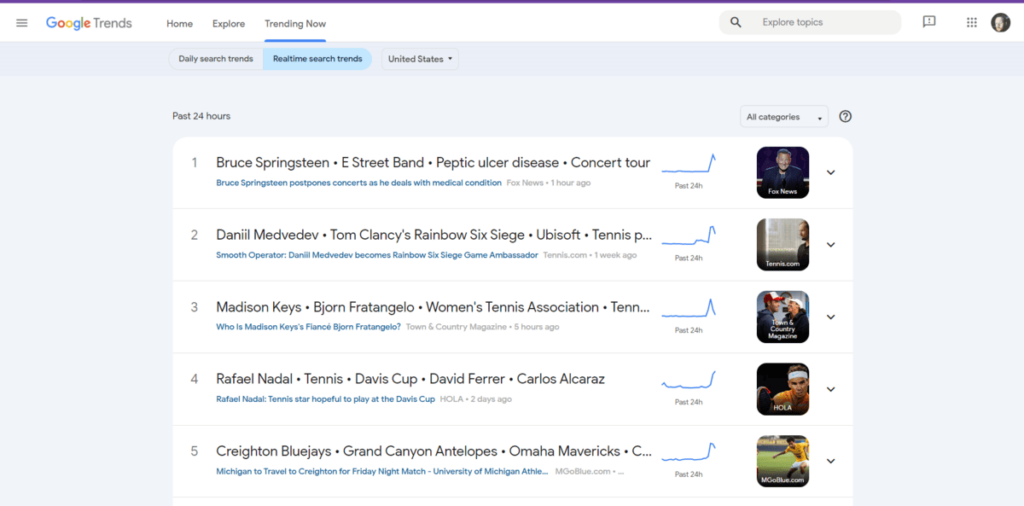The height and width of the screenshot is (506, 1024).
Task: Open the All categories dropdown
Action: [784, 117]
